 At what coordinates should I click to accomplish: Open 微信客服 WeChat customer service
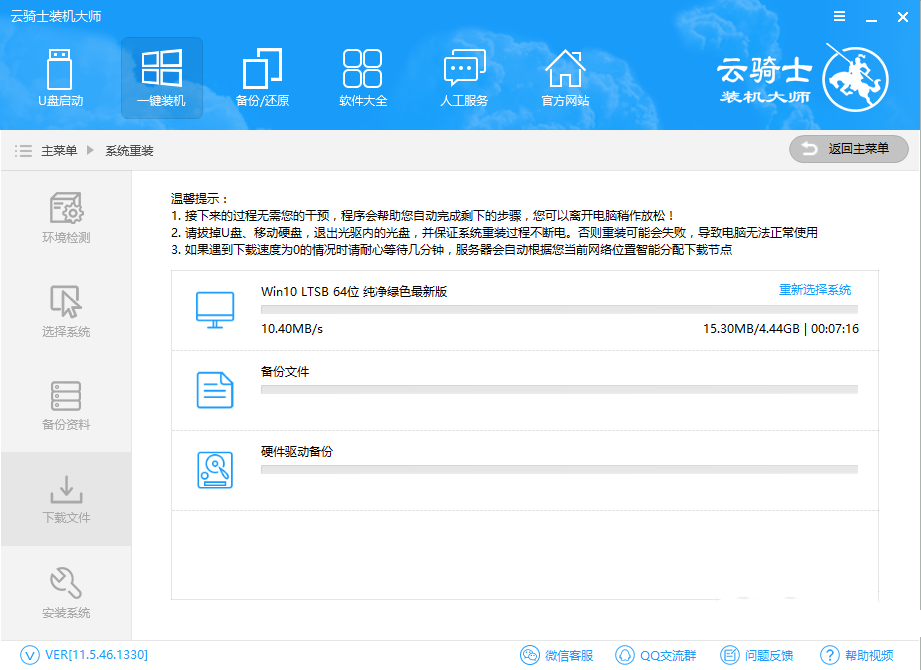(x=557, y=655)
